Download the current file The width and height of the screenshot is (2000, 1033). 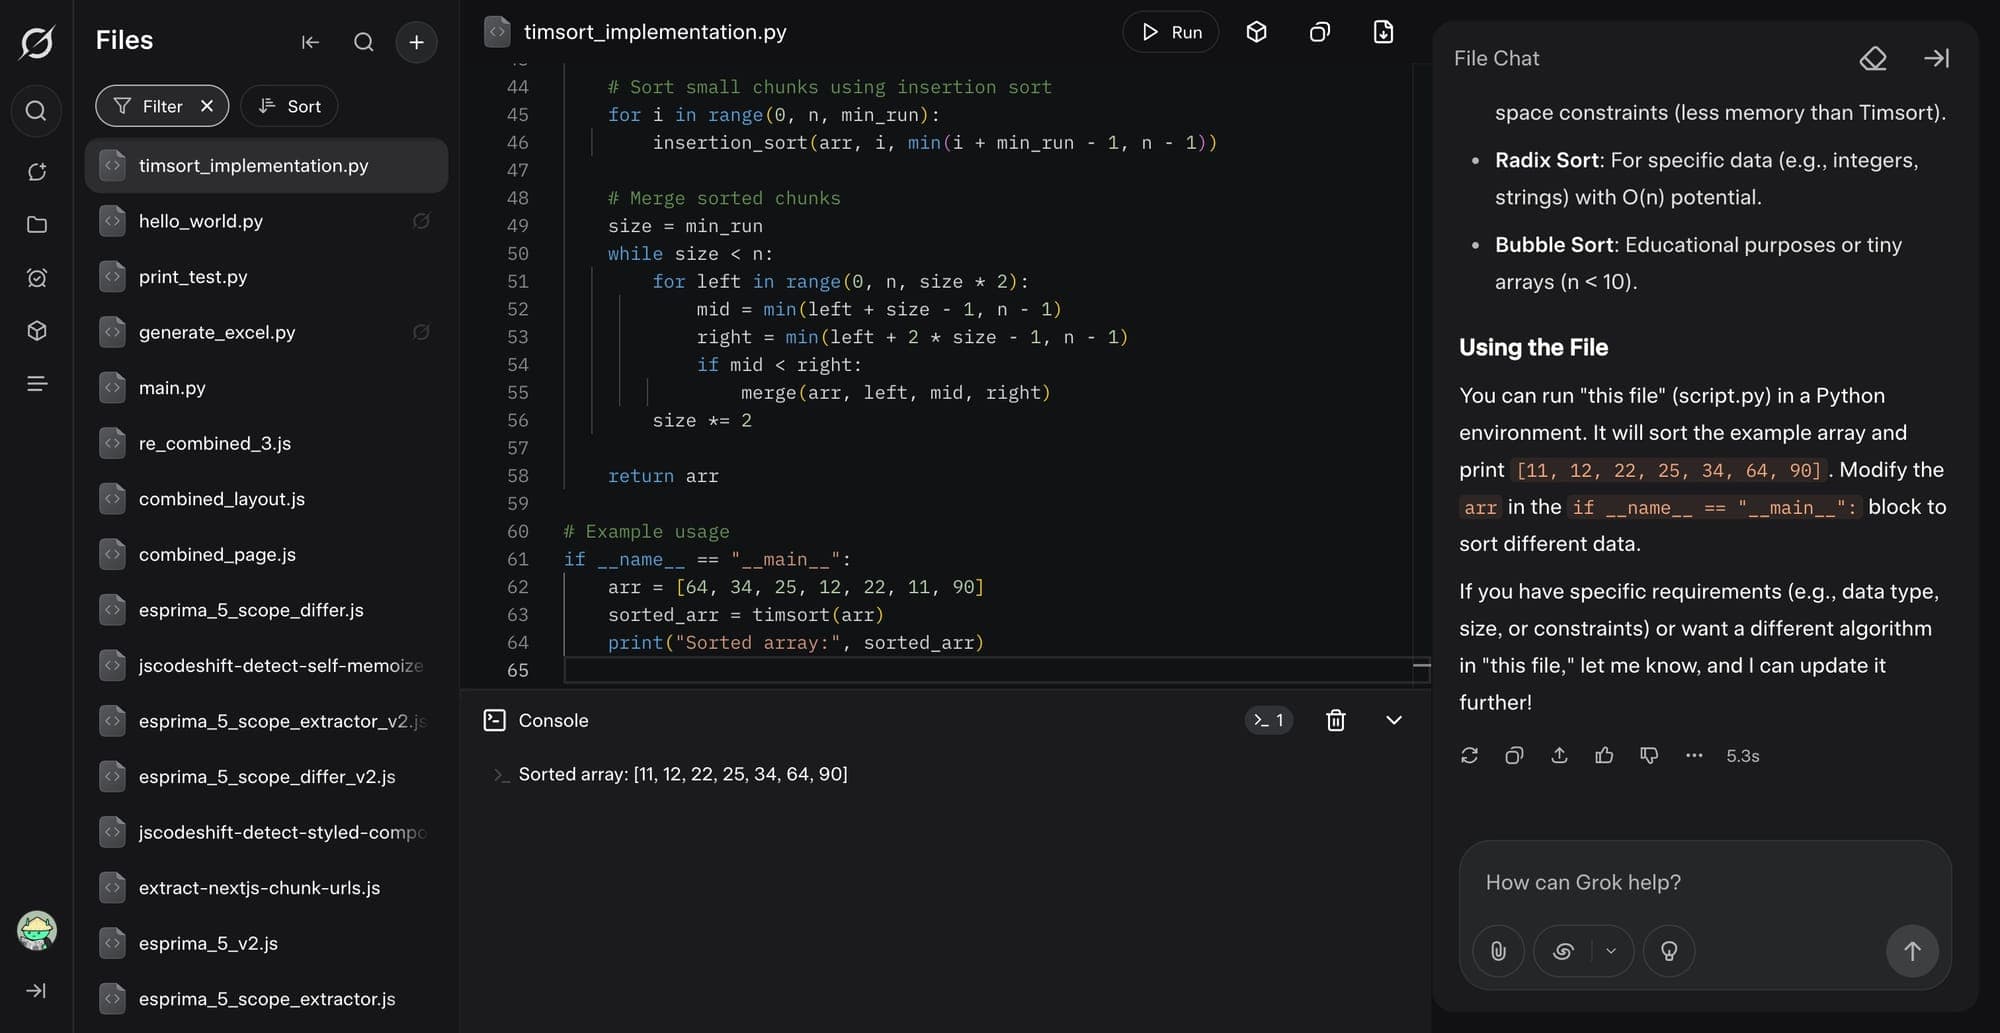point(1383,32)
